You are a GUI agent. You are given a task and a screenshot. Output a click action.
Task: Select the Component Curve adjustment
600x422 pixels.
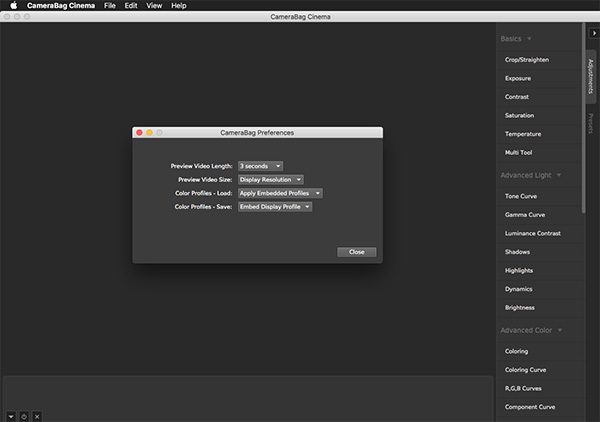click(540, 407)
